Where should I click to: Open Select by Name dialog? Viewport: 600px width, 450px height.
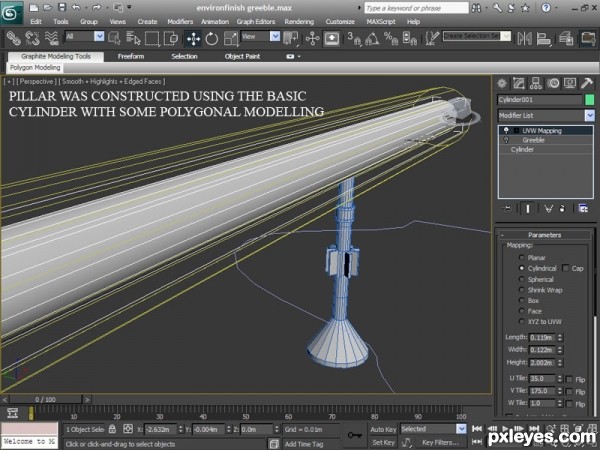(133, 38)
